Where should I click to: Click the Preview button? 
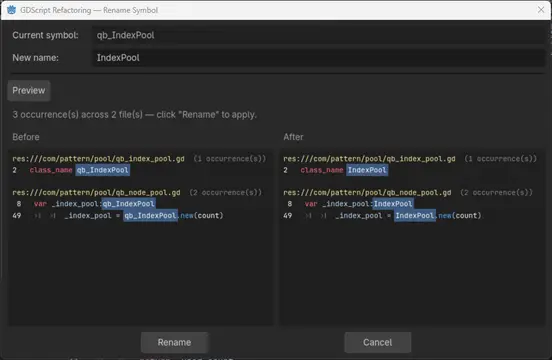click(29, 90)
